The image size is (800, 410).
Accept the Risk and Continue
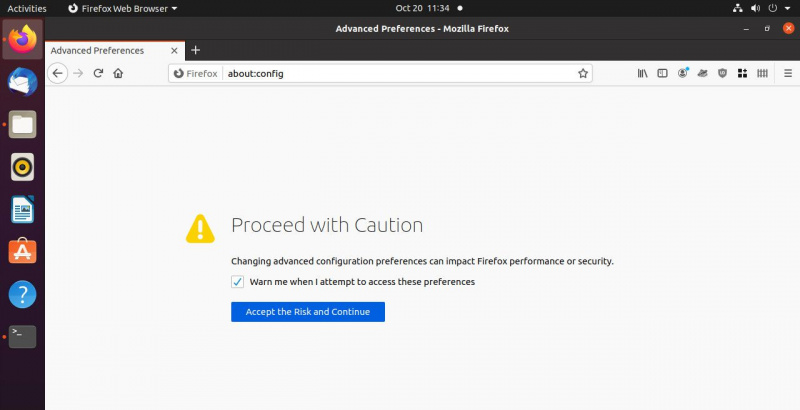point(308,312)
